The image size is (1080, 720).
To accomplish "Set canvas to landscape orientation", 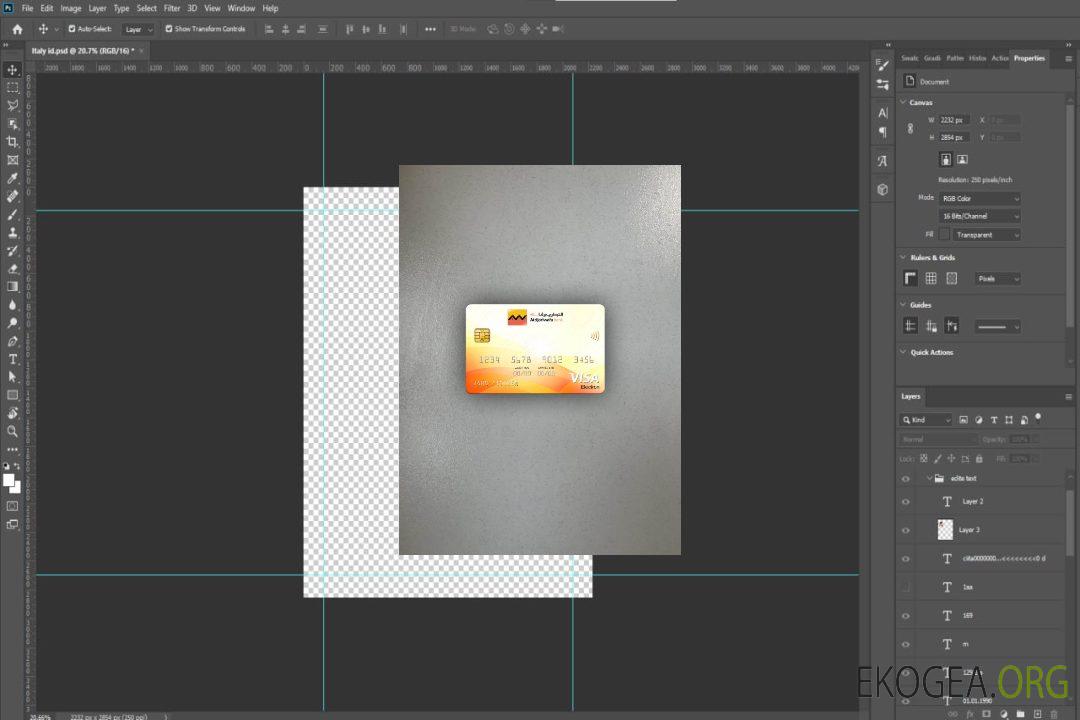I will click(962, 159).
